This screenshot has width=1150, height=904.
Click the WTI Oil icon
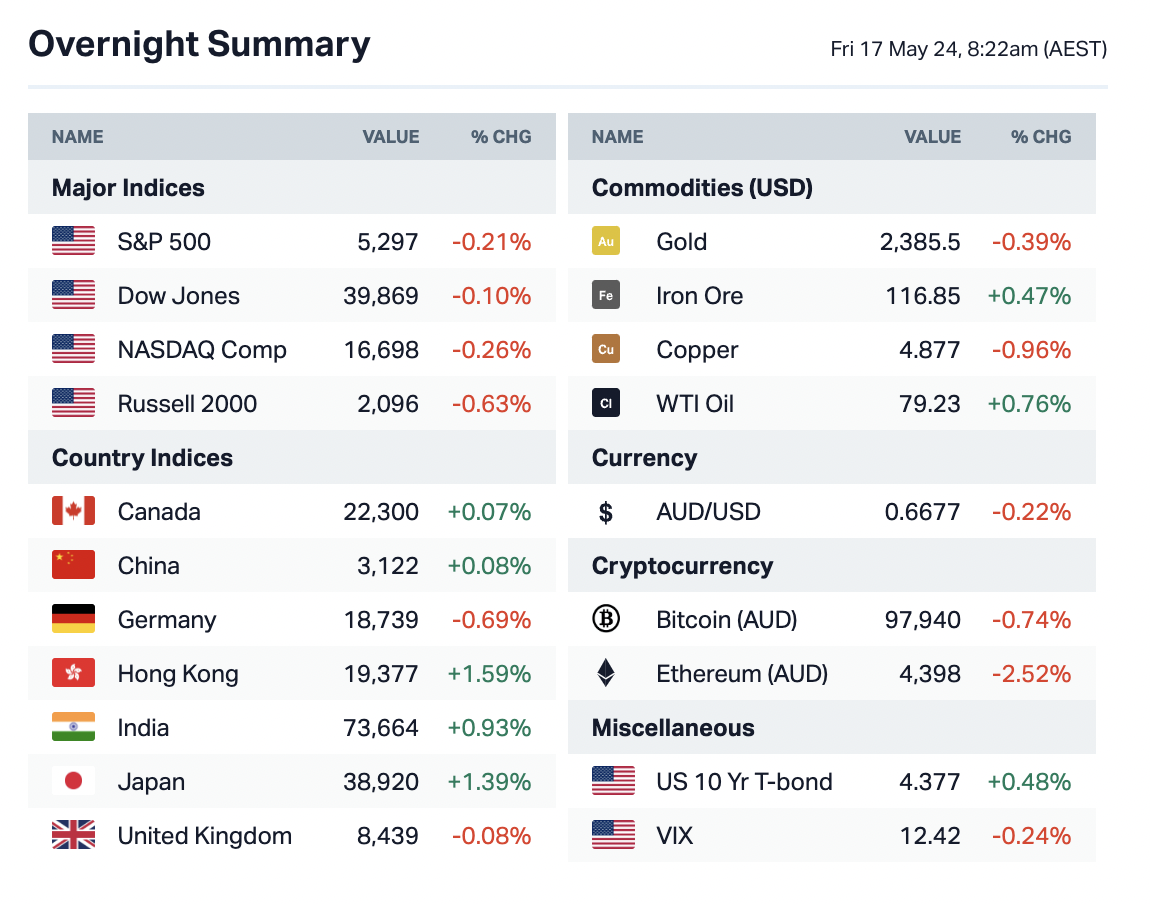tap(606, 403)
